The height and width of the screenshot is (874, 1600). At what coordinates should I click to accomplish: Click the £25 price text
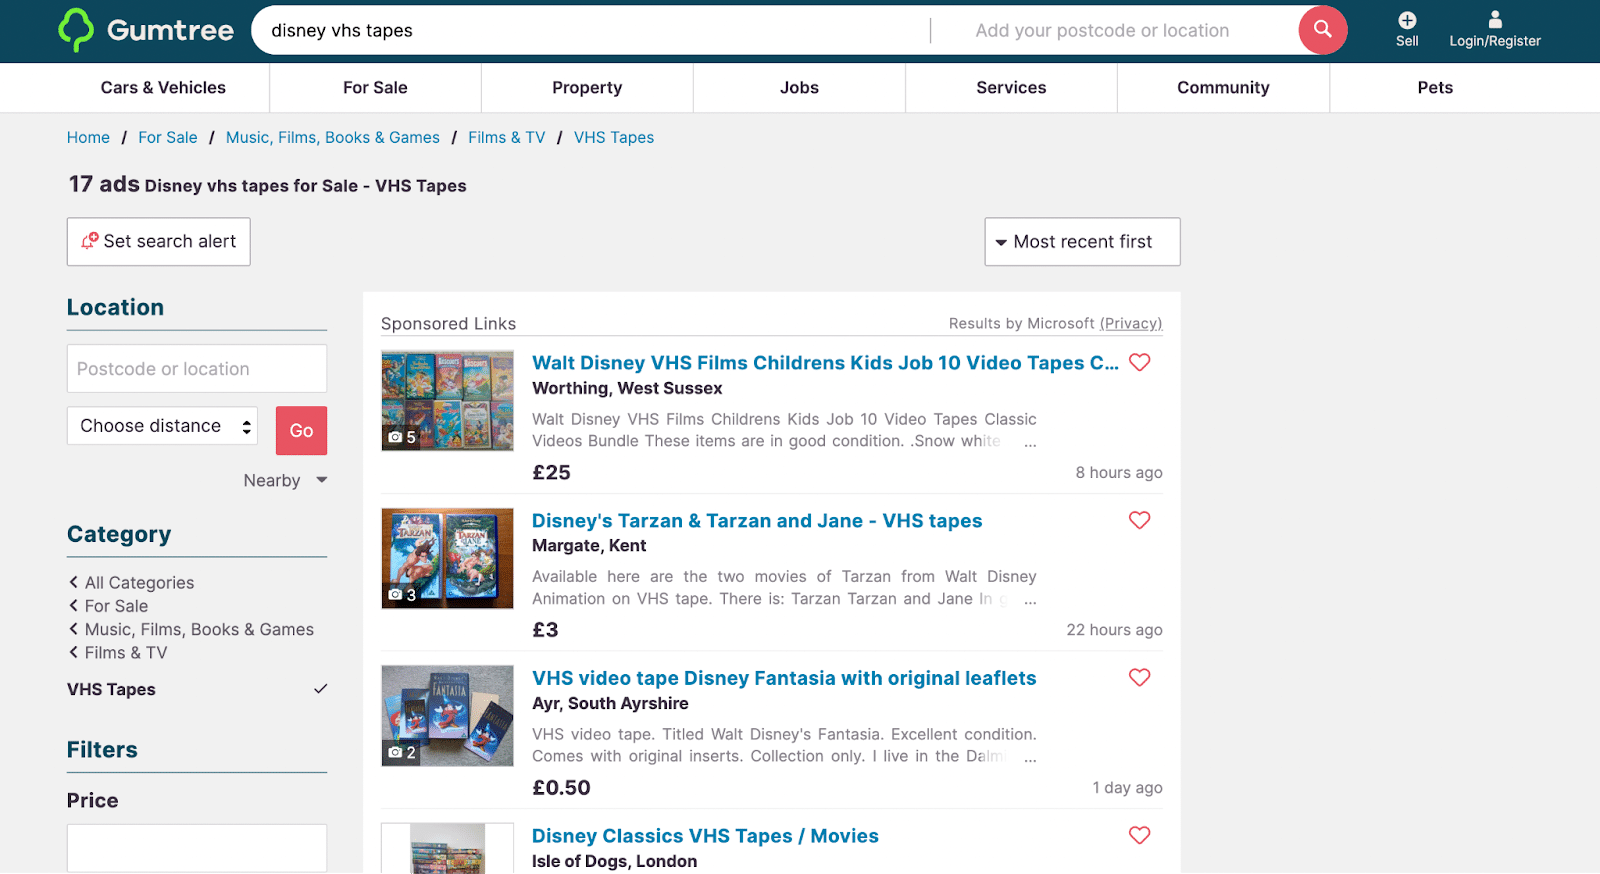551,472
